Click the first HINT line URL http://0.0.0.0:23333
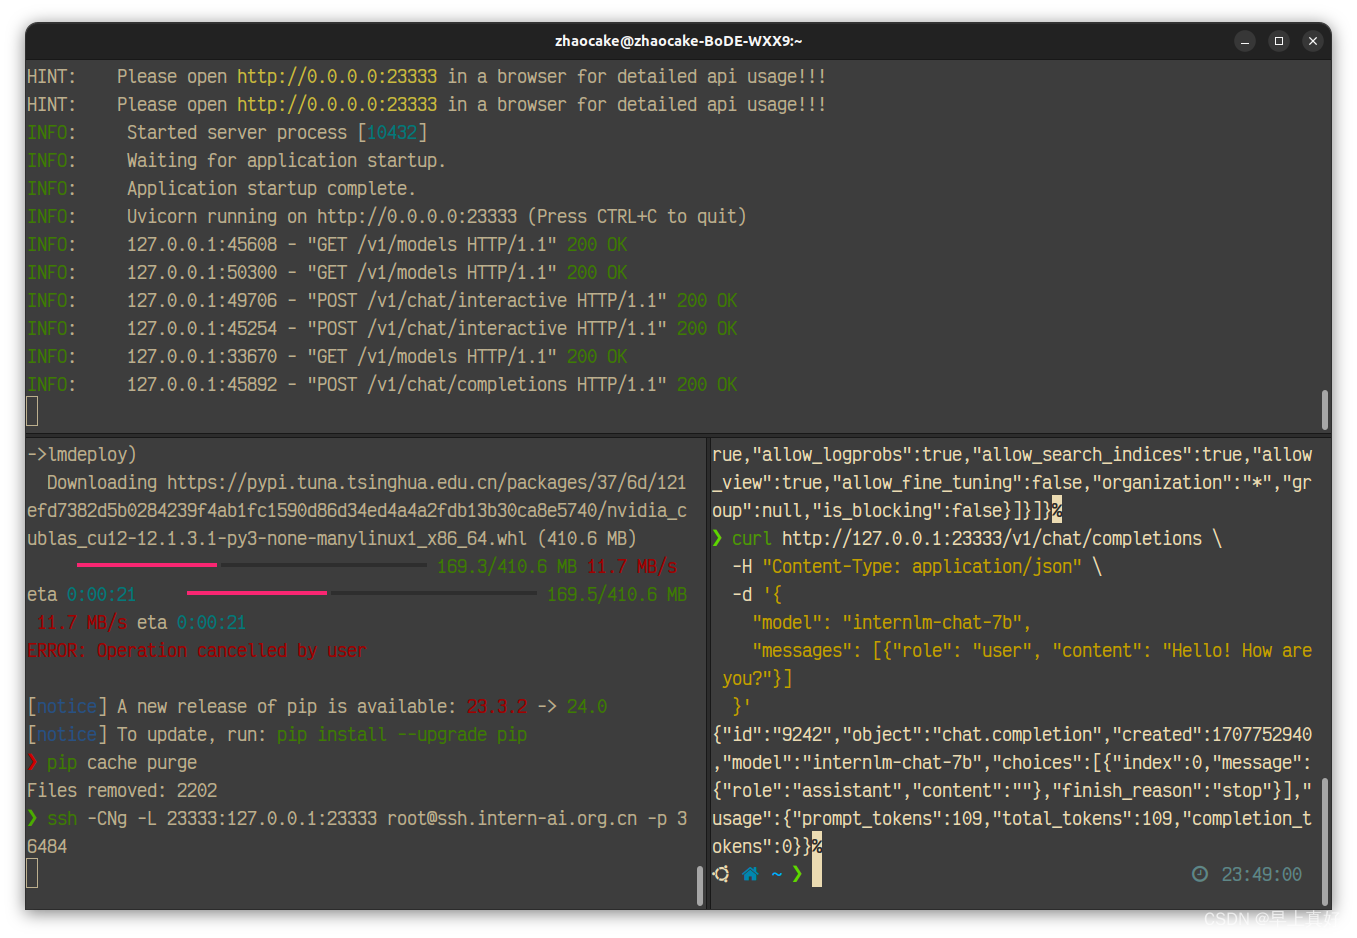 (337, 77)
